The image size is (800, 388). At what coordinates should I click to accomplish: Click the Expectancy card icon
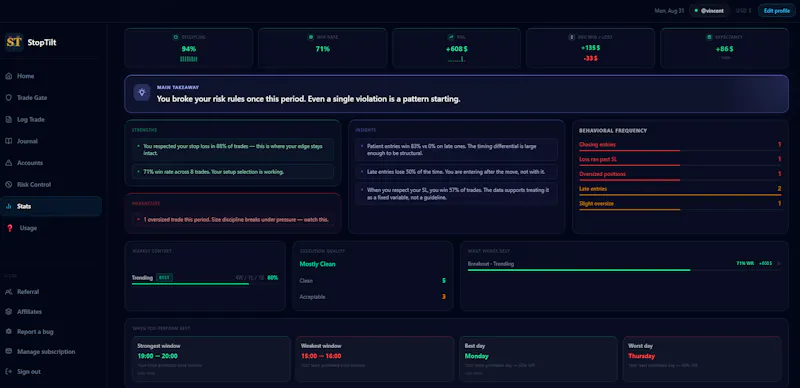tap(709, 37)
